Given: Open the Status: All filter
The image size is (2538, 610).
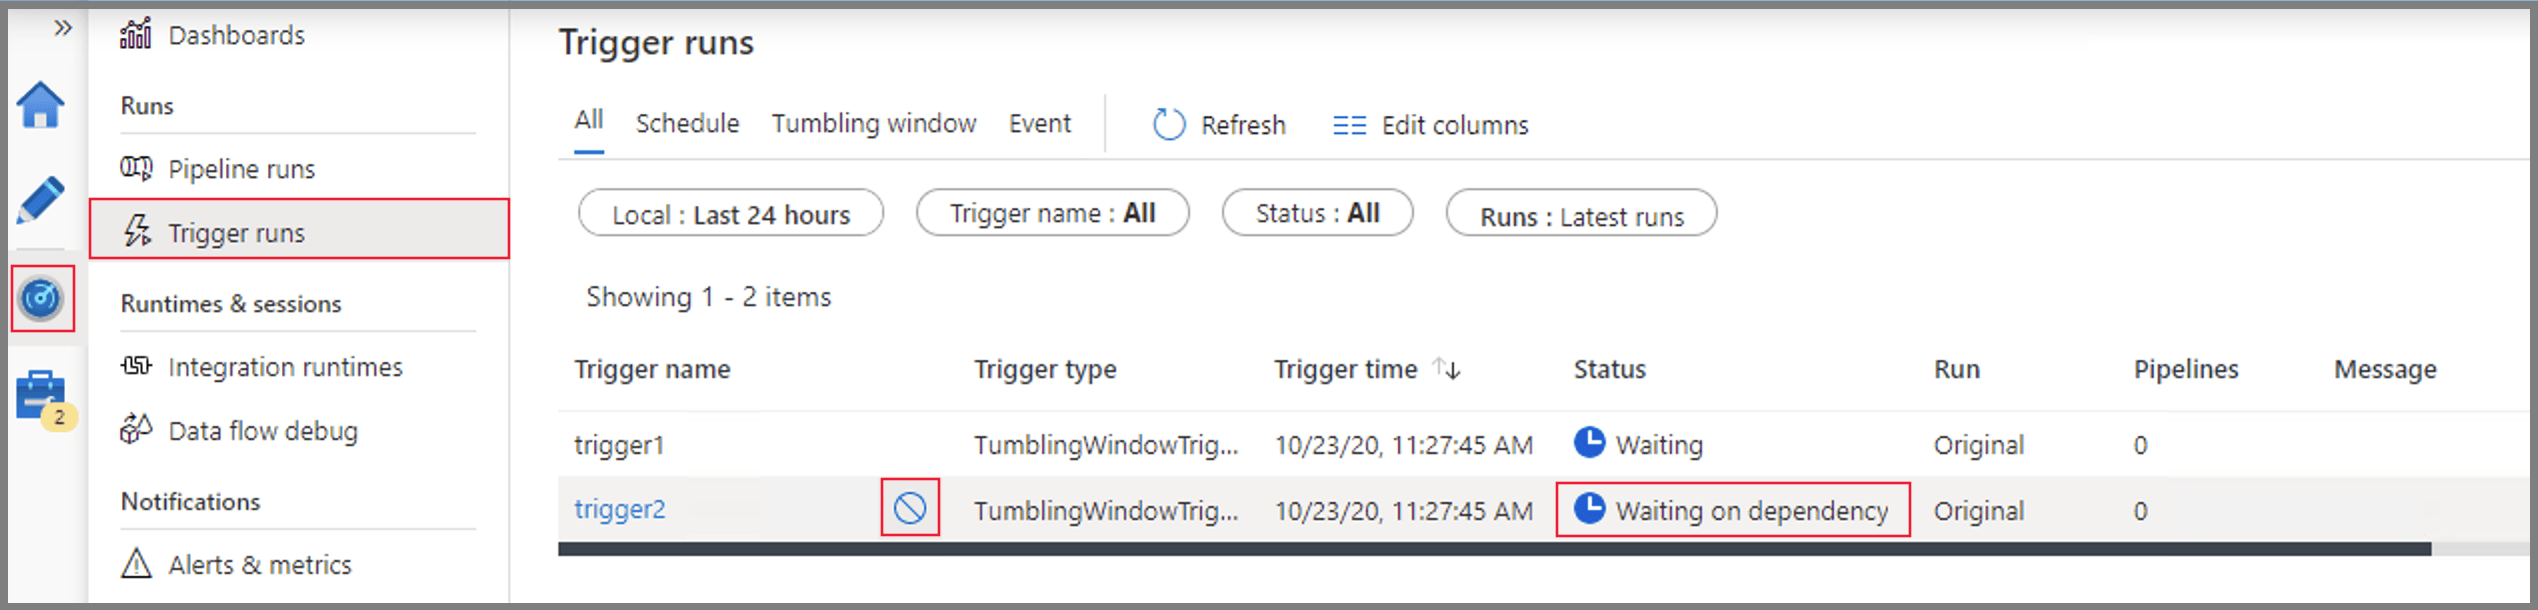Looking at the screenshot, I should coord(1317,212).
